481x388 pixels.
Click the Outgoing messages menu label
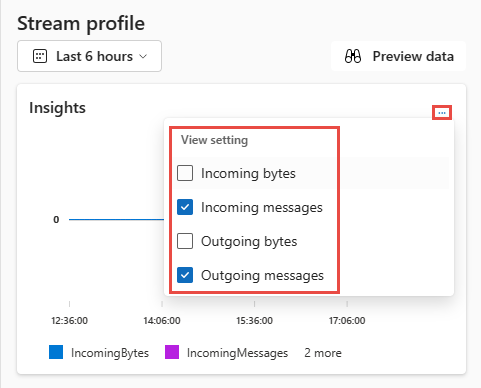(x=262, y=276)
